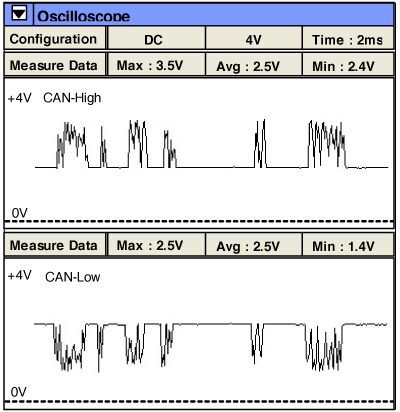Adjust the Time : 2ms timebase
The width and height of the screenshot is (400, 412).
pyautogui.click(x=348, y=39)
